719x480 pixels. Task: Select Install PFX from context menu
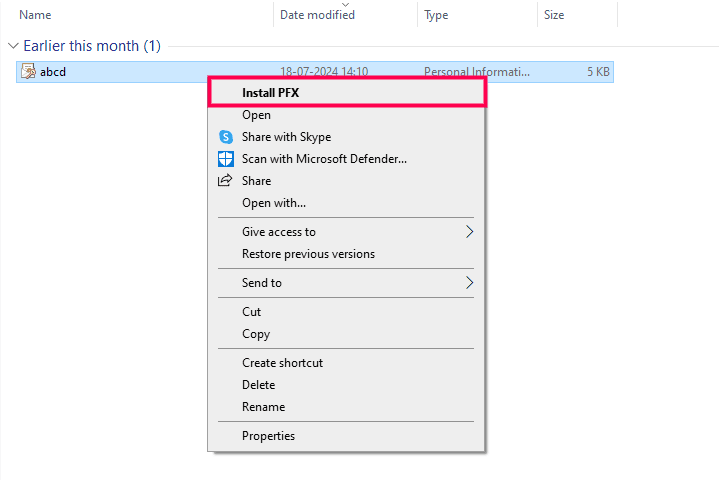(x=270, y=93)
